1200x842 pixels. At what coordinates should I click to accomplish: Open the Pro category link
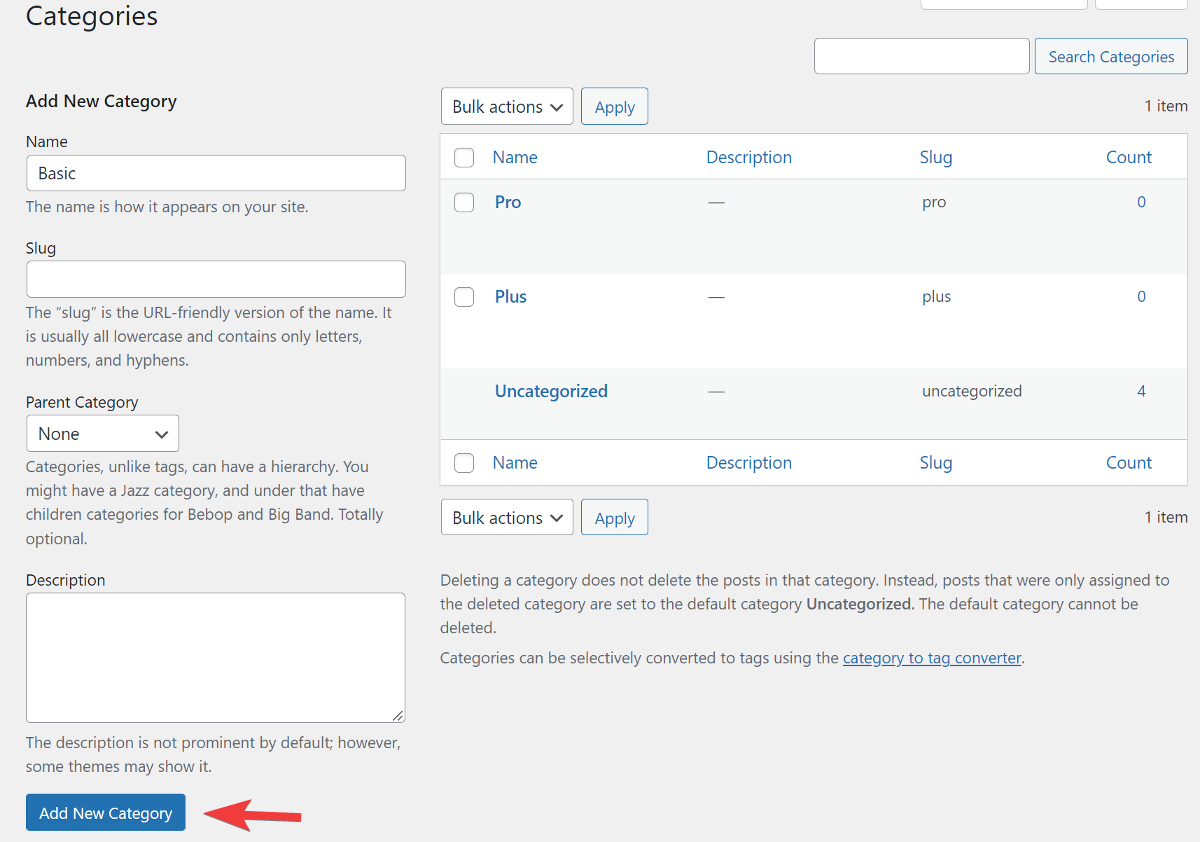508,202
